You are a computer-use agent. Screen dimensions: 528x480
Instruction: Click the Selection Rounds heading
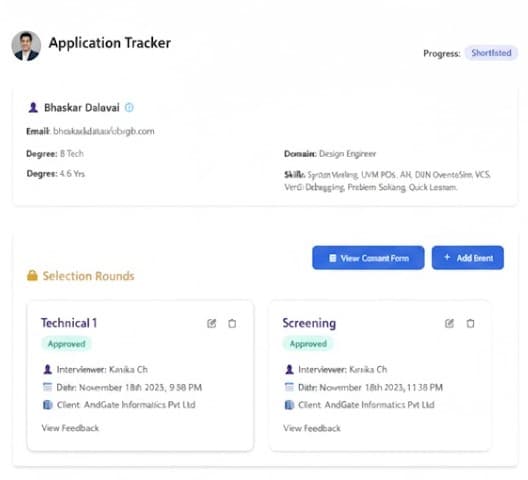coord(89,276)
